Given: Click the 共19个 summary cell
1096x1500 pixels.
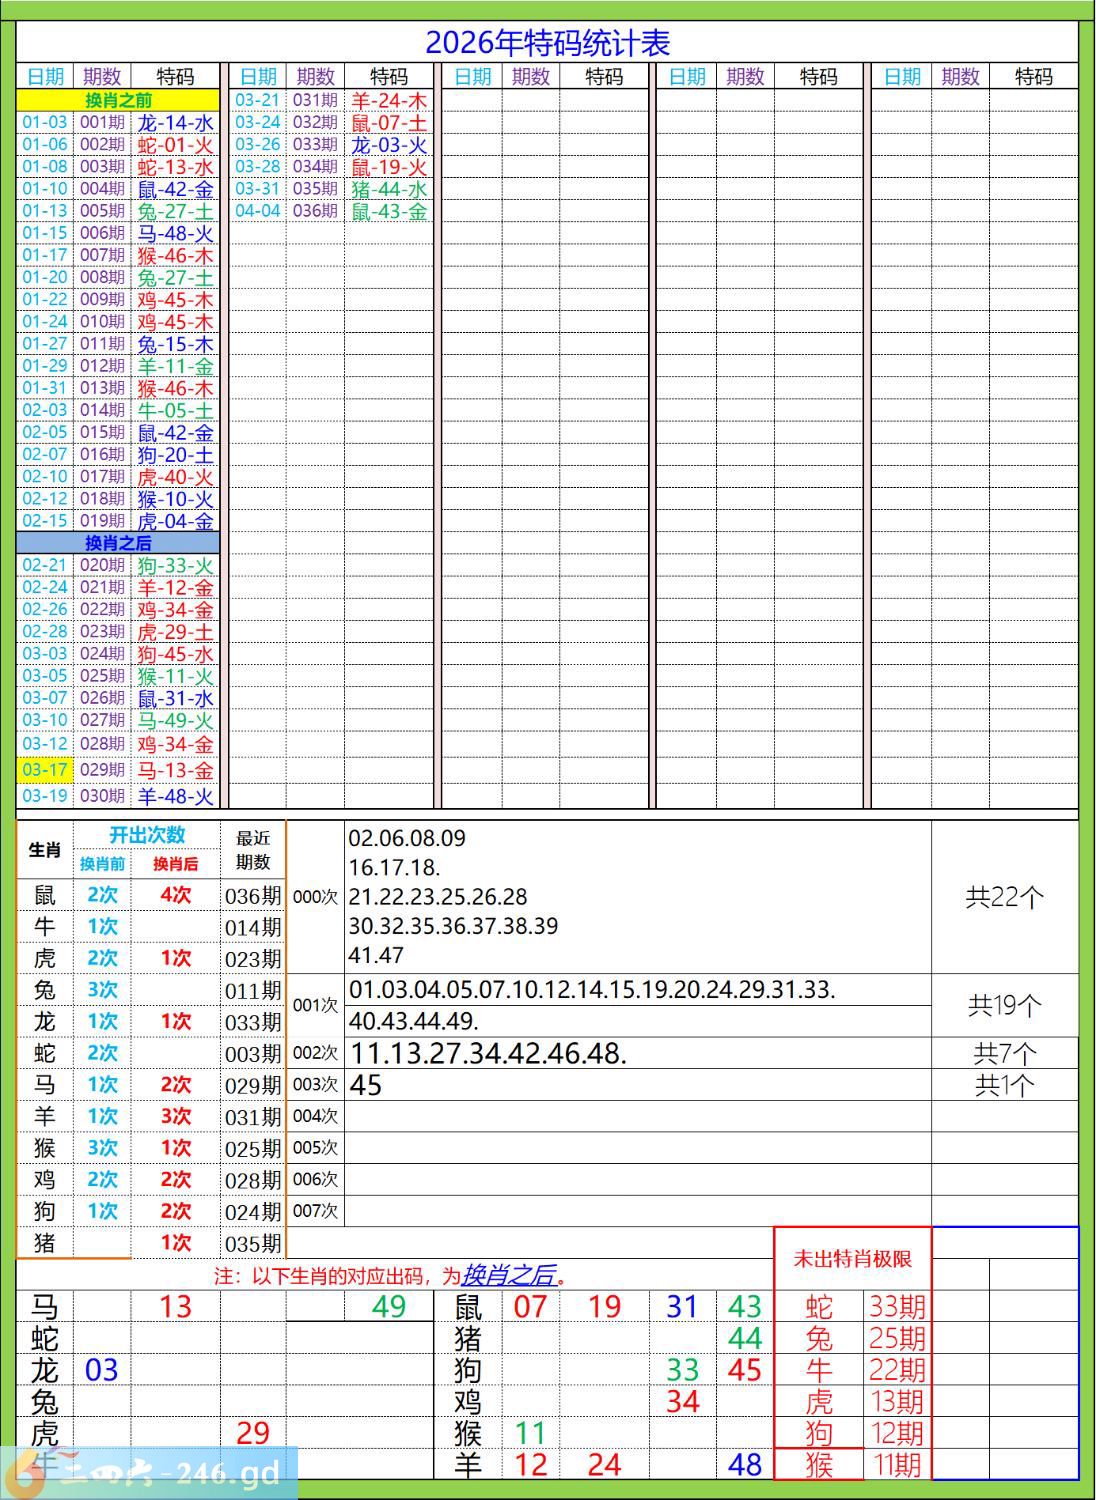Looking at the screenshot, I should 1004,1005.
